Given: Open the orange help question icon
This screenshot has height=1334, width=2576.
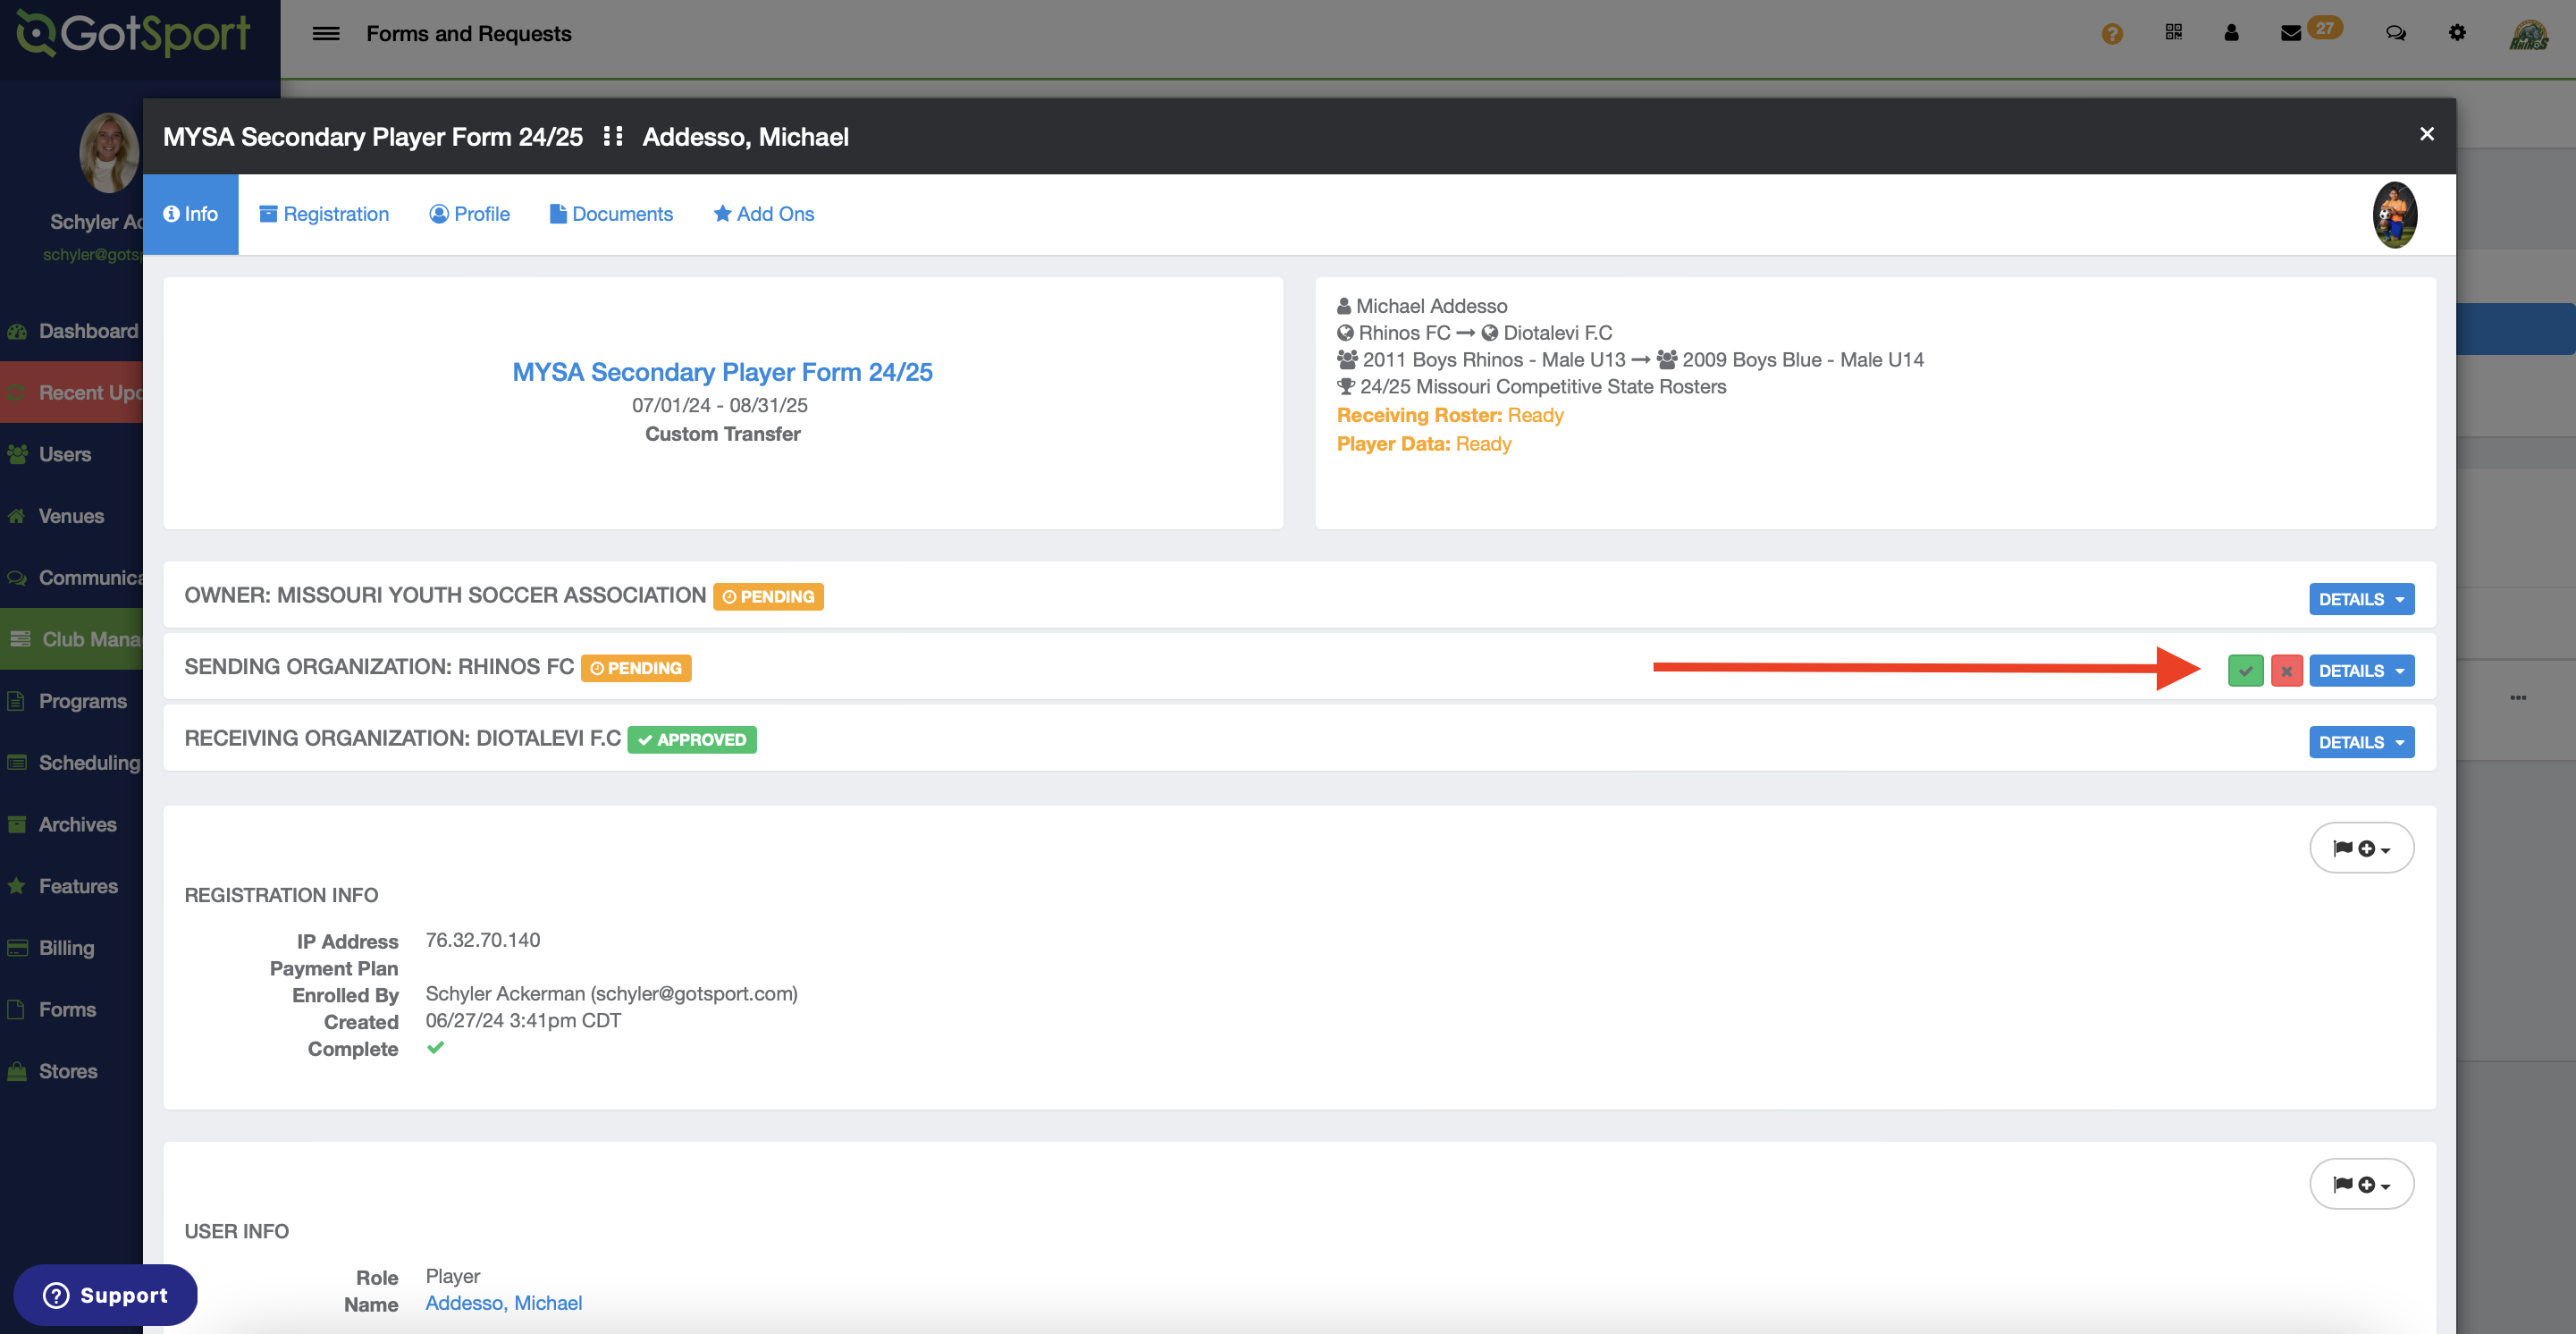Looking at the screenshot, I should 2112,33.
